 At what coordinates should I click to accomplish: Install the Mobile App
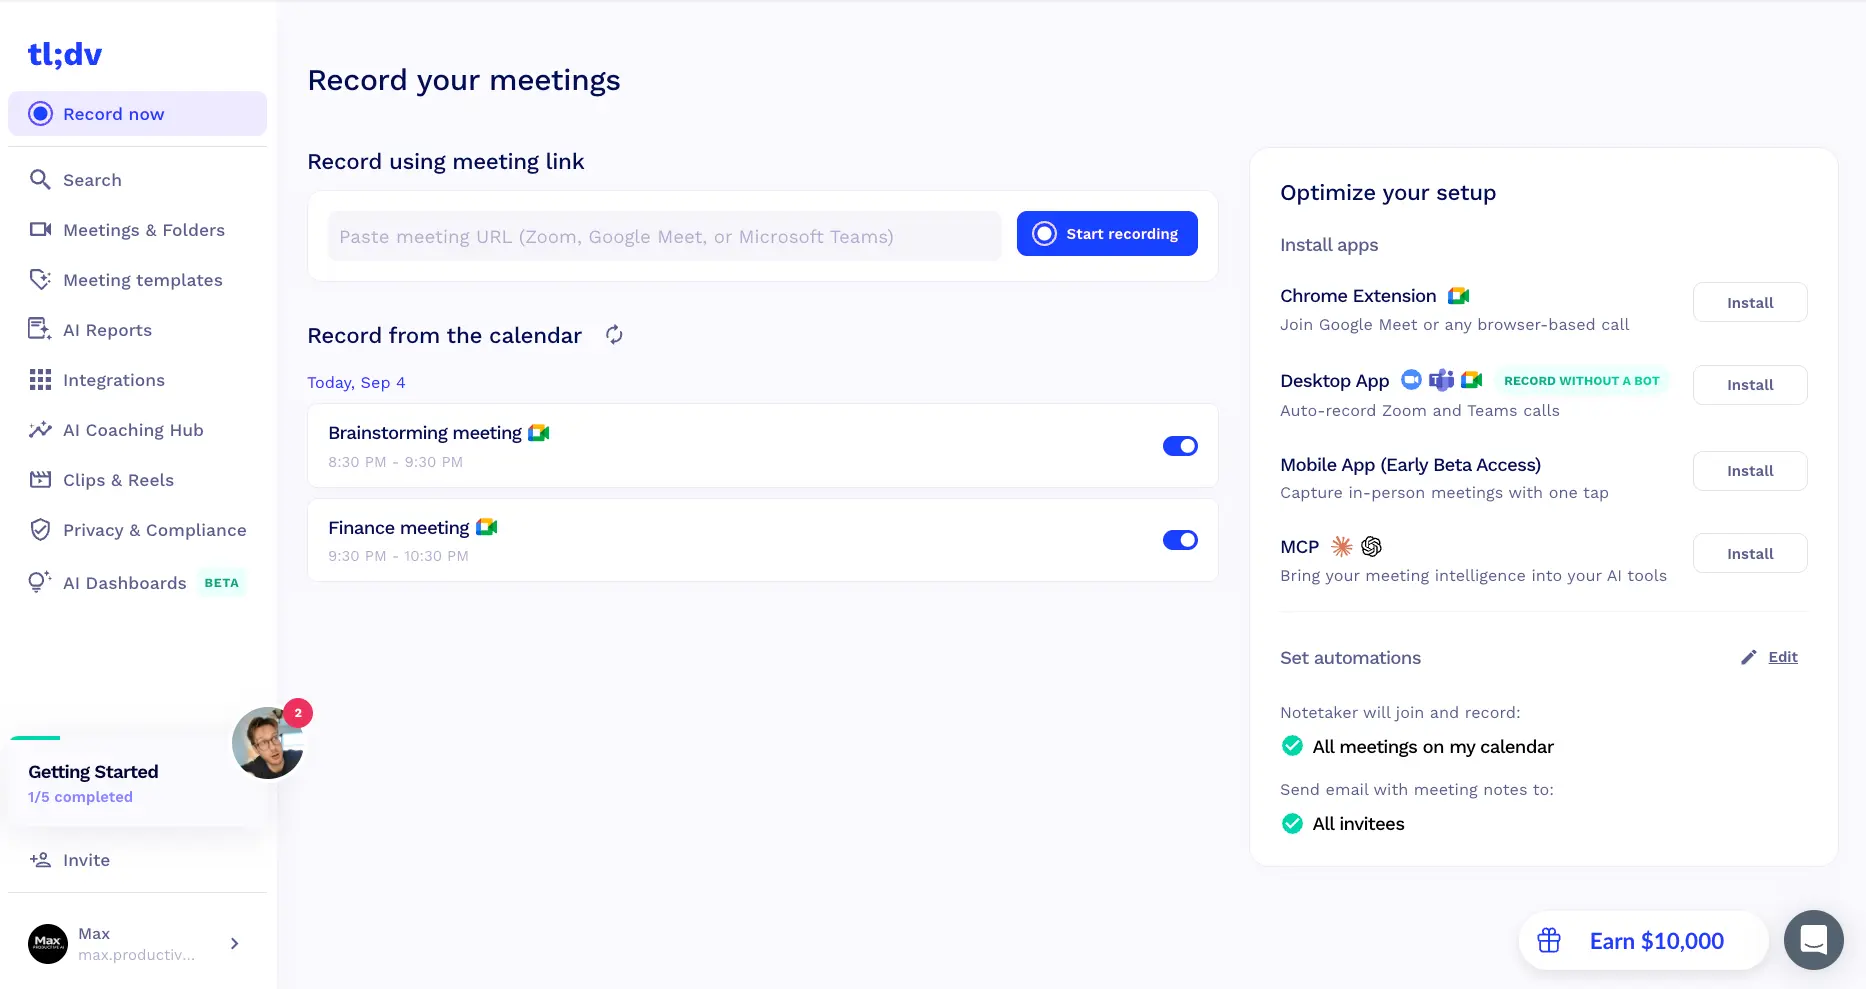click(x=1750, y=471)
